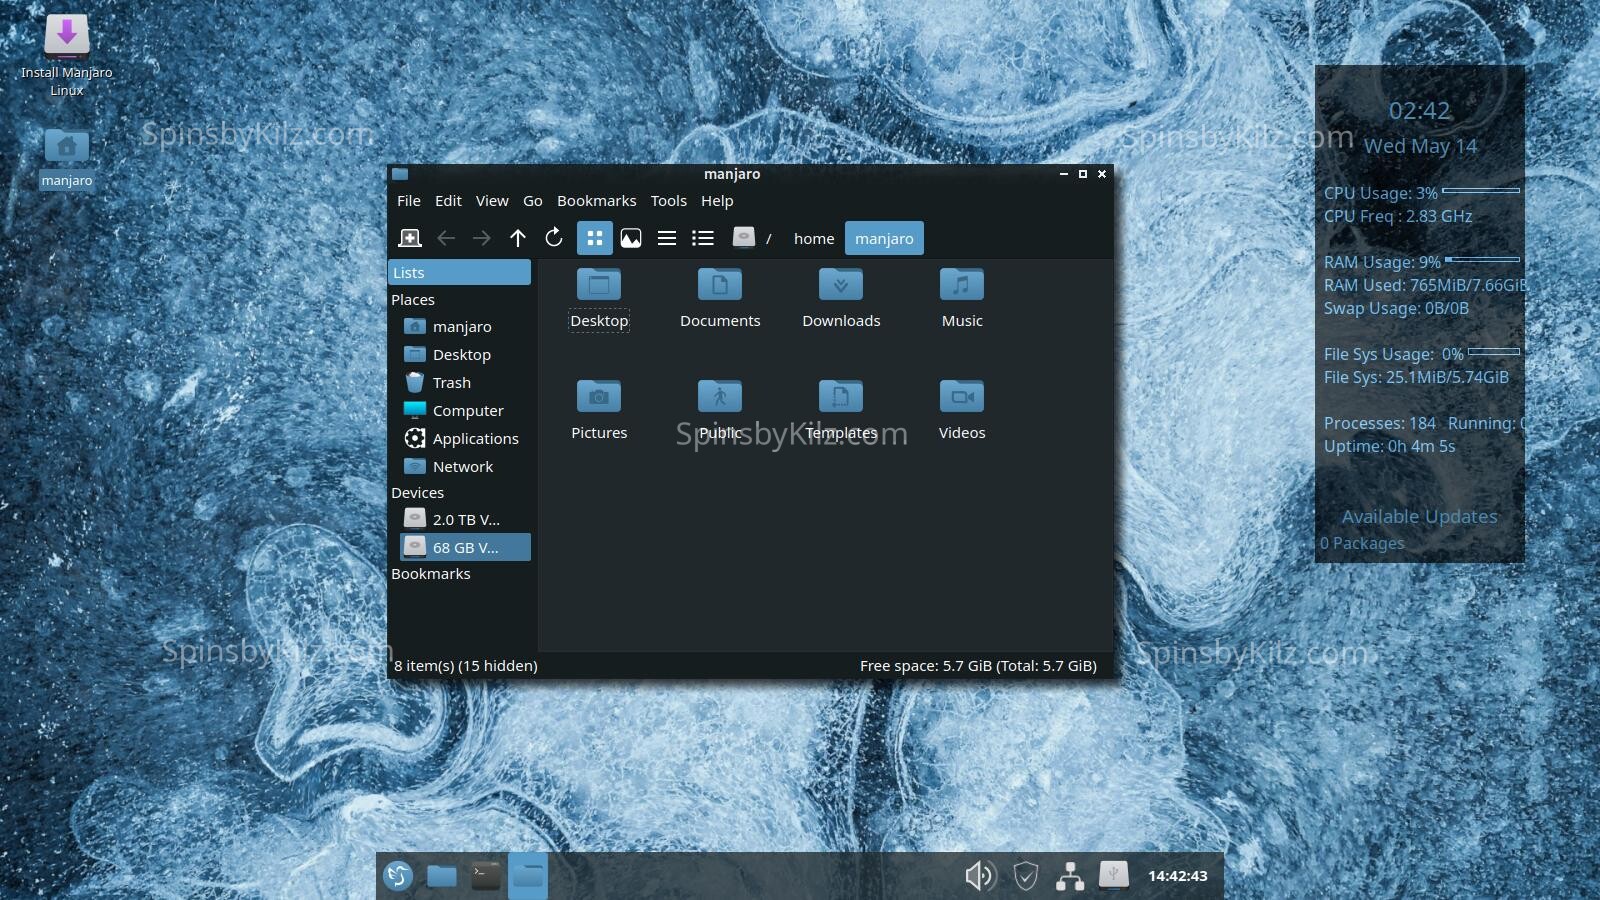Switch to icon view mode
Viewport: 1600px width, 900px height.
(x=595, y=238)
